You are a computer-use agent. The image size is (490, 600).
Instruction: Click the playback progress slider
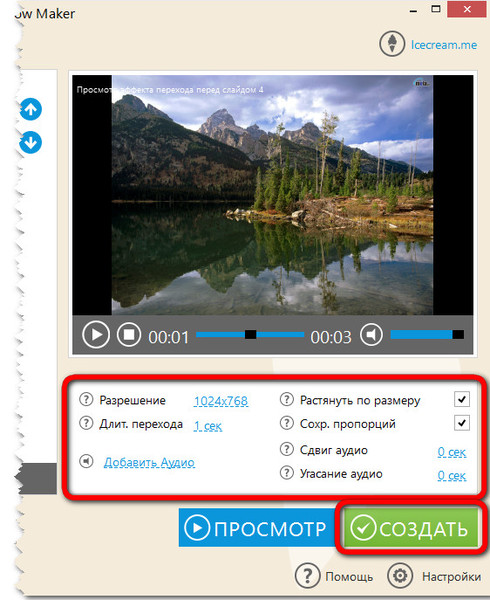pos(250,335)
